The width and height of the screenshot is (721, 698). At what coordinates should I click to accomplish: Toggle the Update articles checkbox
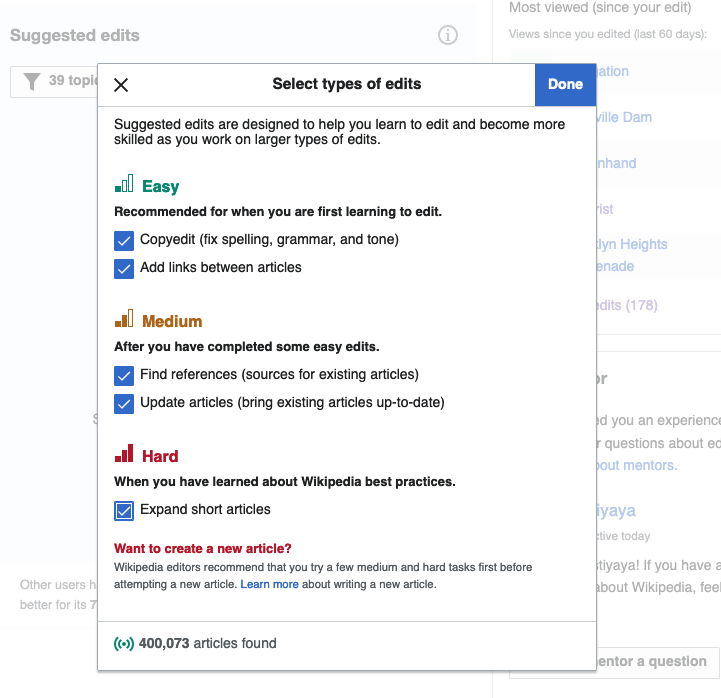click(124, 403)
